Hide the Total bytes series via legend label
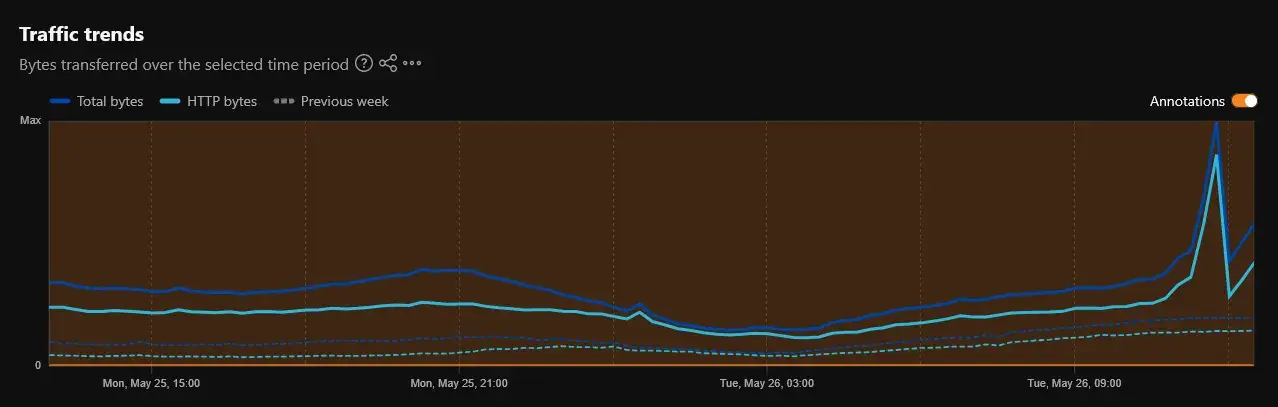This screenshot has width=1278, height=407. 110,101
